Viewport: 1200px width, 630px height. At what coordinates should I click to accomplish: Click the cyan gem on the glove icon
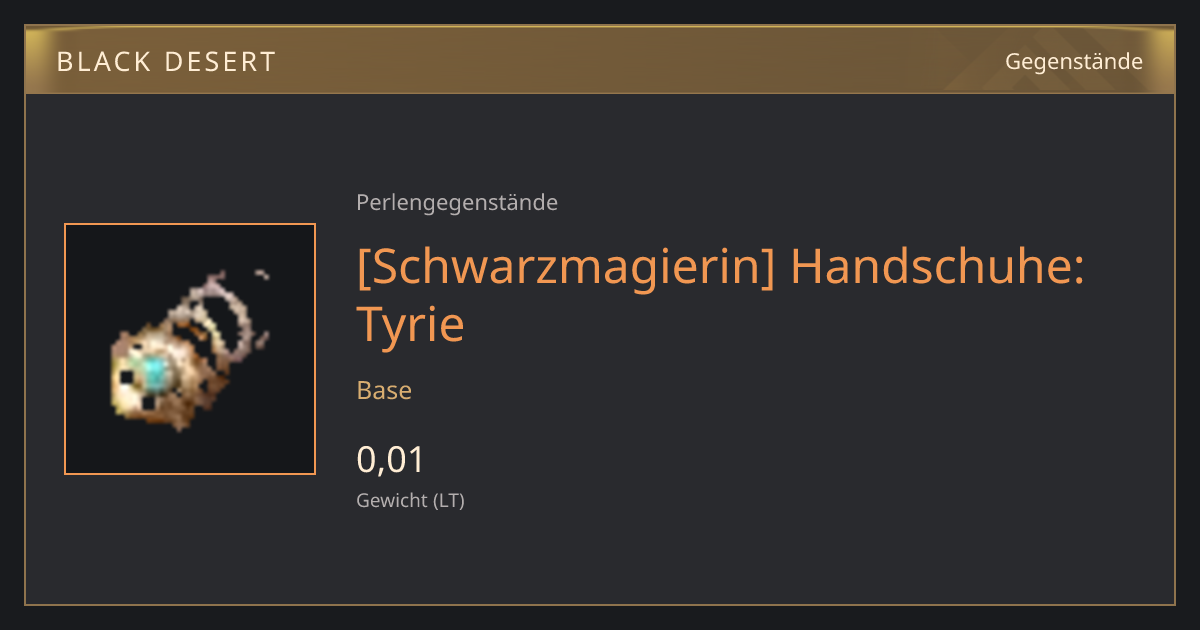click(156, 374)
